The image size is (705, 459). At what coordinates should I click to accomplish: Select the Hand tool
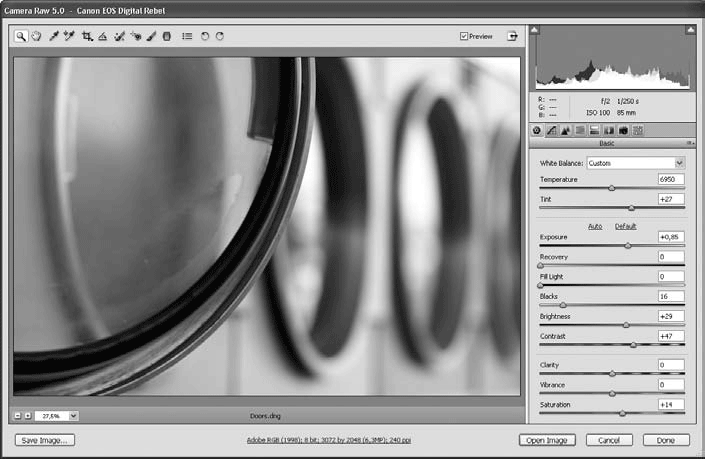pyautogui.click(x=34, y=36)
